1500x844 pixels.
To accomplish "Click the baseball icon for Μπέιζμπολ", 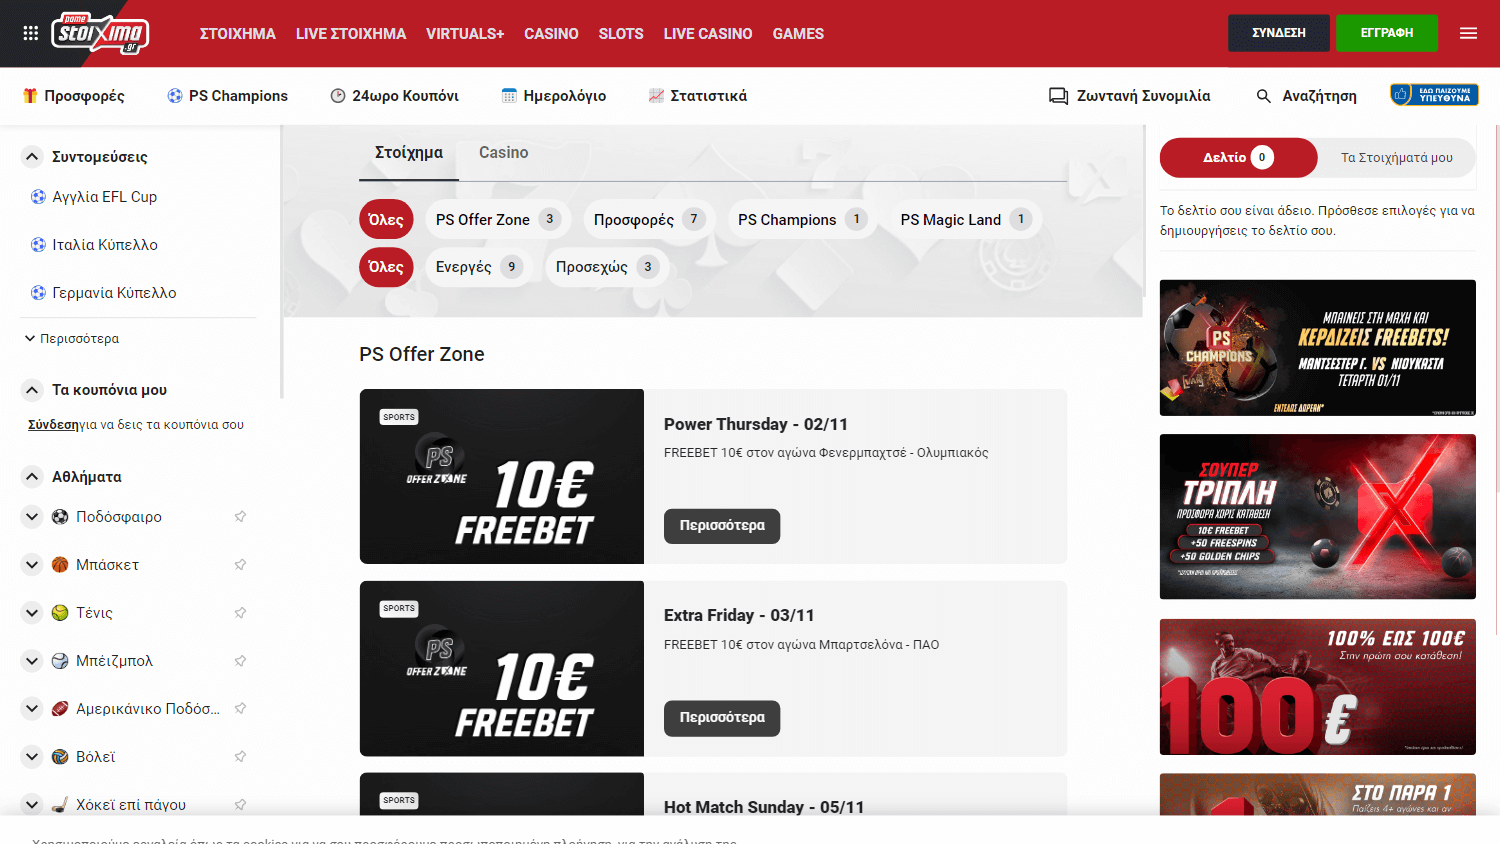I will (x=60, y=661).
